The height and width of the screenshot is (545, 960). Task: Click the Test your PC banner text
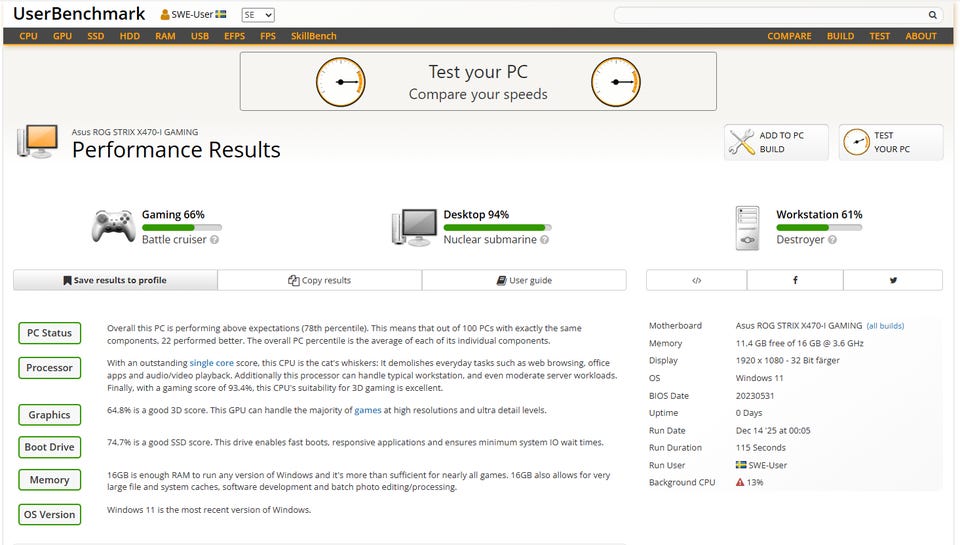[478, 72]
